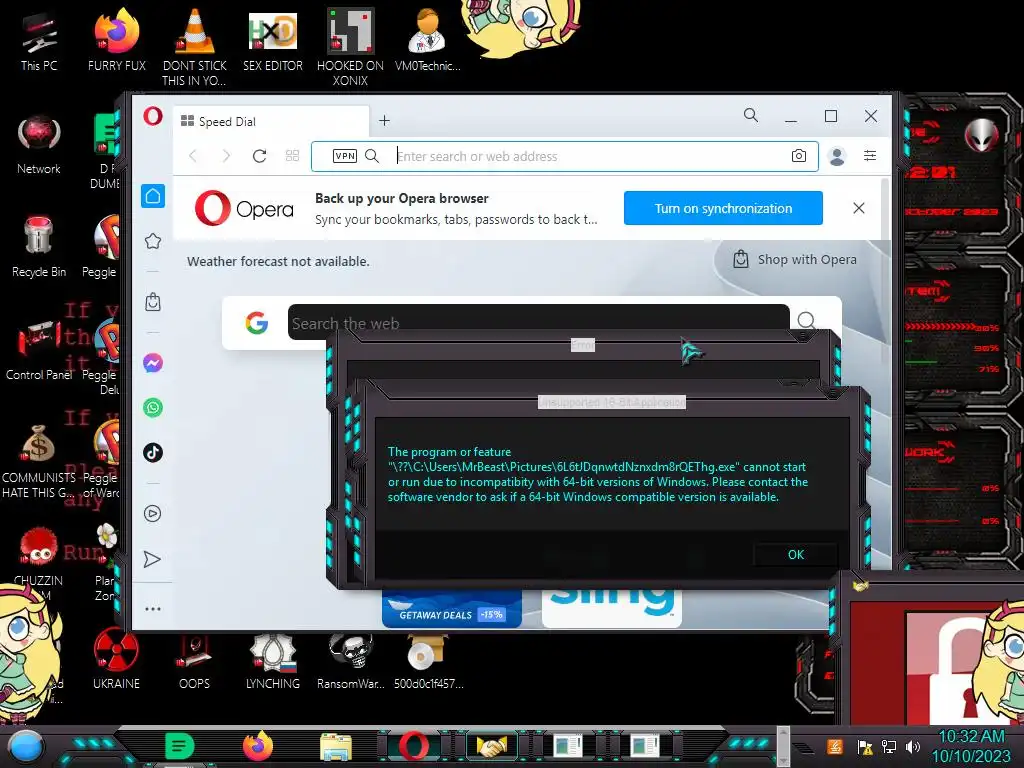1024x768 pixels.
Task: Click the network tray icon
Action: point(889,746)
